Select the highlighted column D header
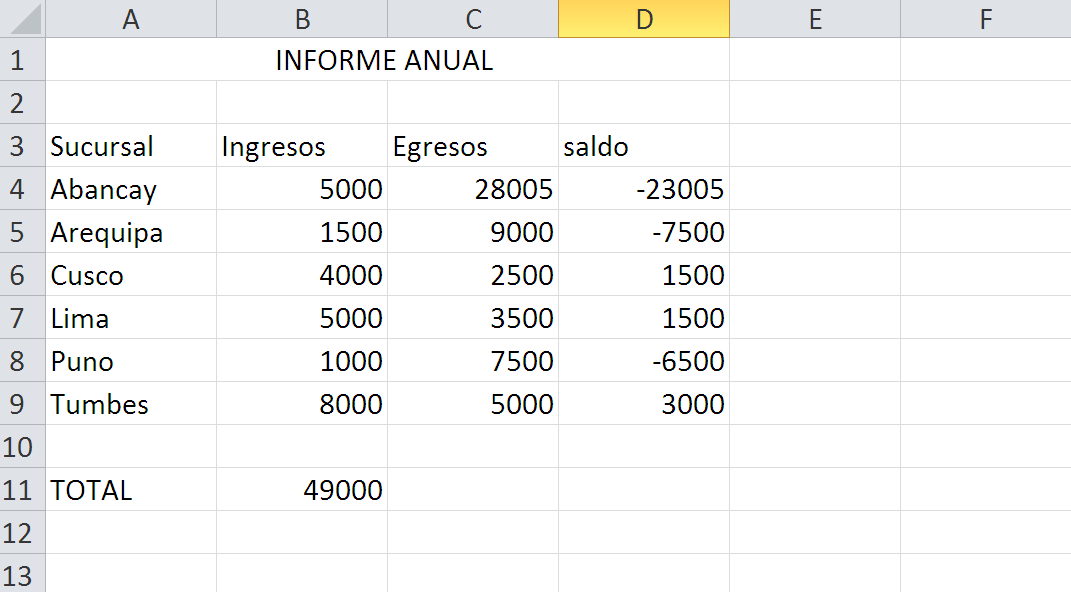This screenshot has height=592, width=1071. [x=644, y=19]
